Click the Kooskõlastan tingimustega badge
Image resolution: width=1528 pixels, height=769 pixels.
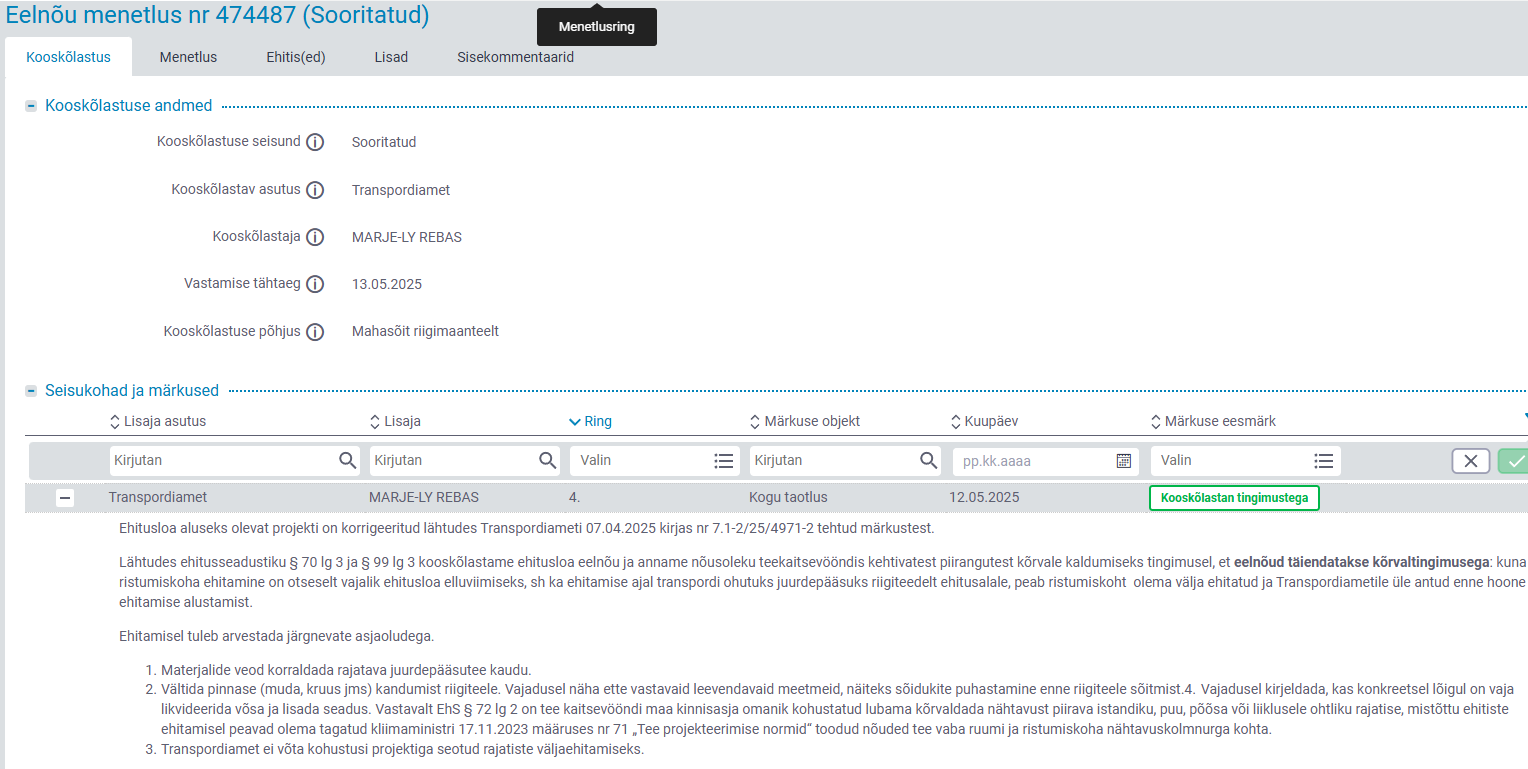(x=1234, y=497)
